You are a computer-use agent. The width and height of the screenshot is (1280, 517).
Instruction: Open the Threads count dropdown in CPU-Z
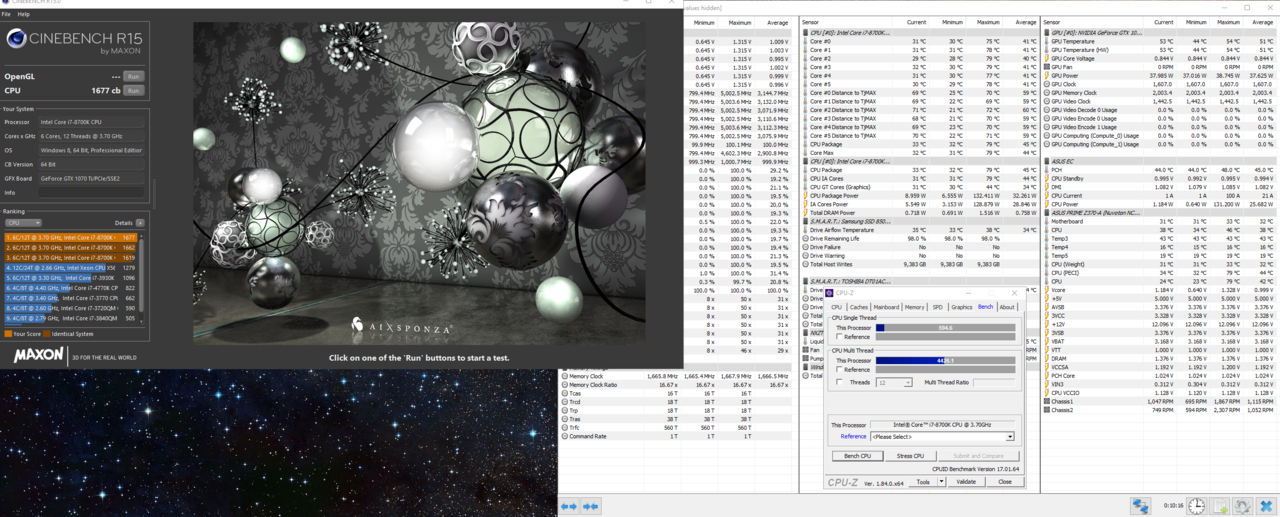click(894, 382)
